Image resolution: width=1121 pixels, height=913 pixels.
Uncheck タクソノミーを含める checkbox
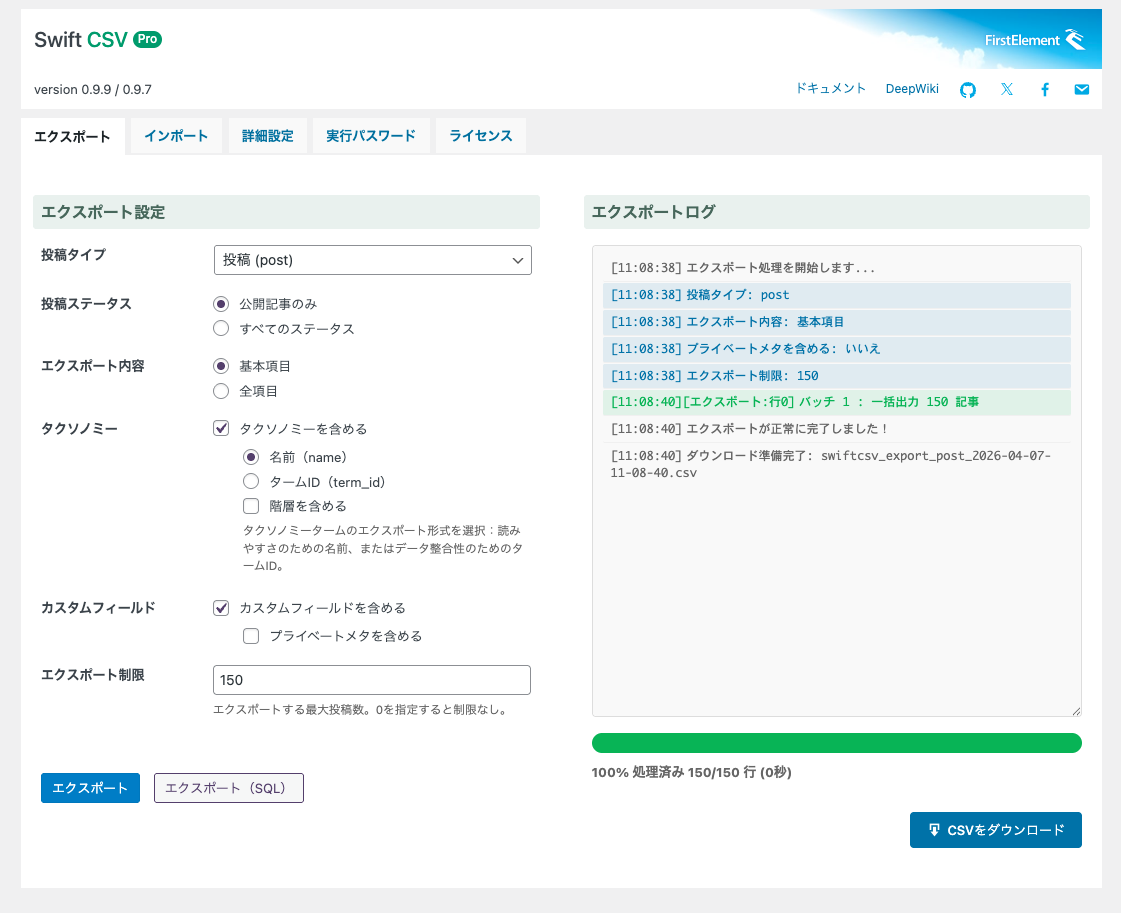(x=222, y=429)
